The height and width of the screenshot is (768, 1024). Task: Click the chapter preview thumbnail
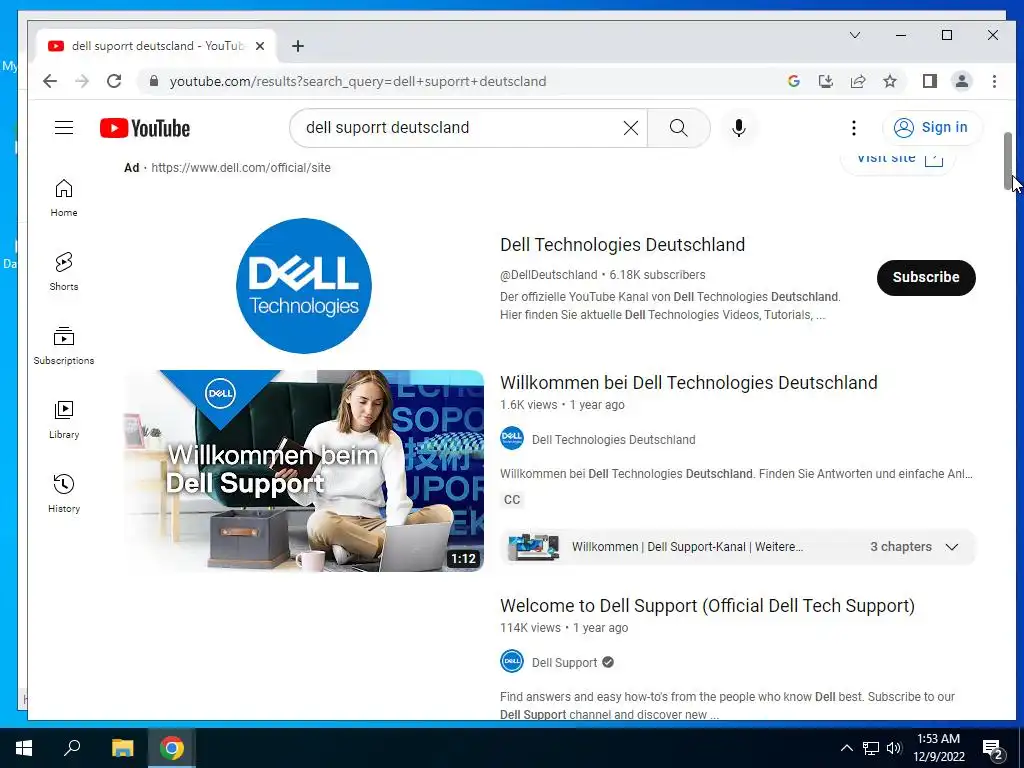534,547
